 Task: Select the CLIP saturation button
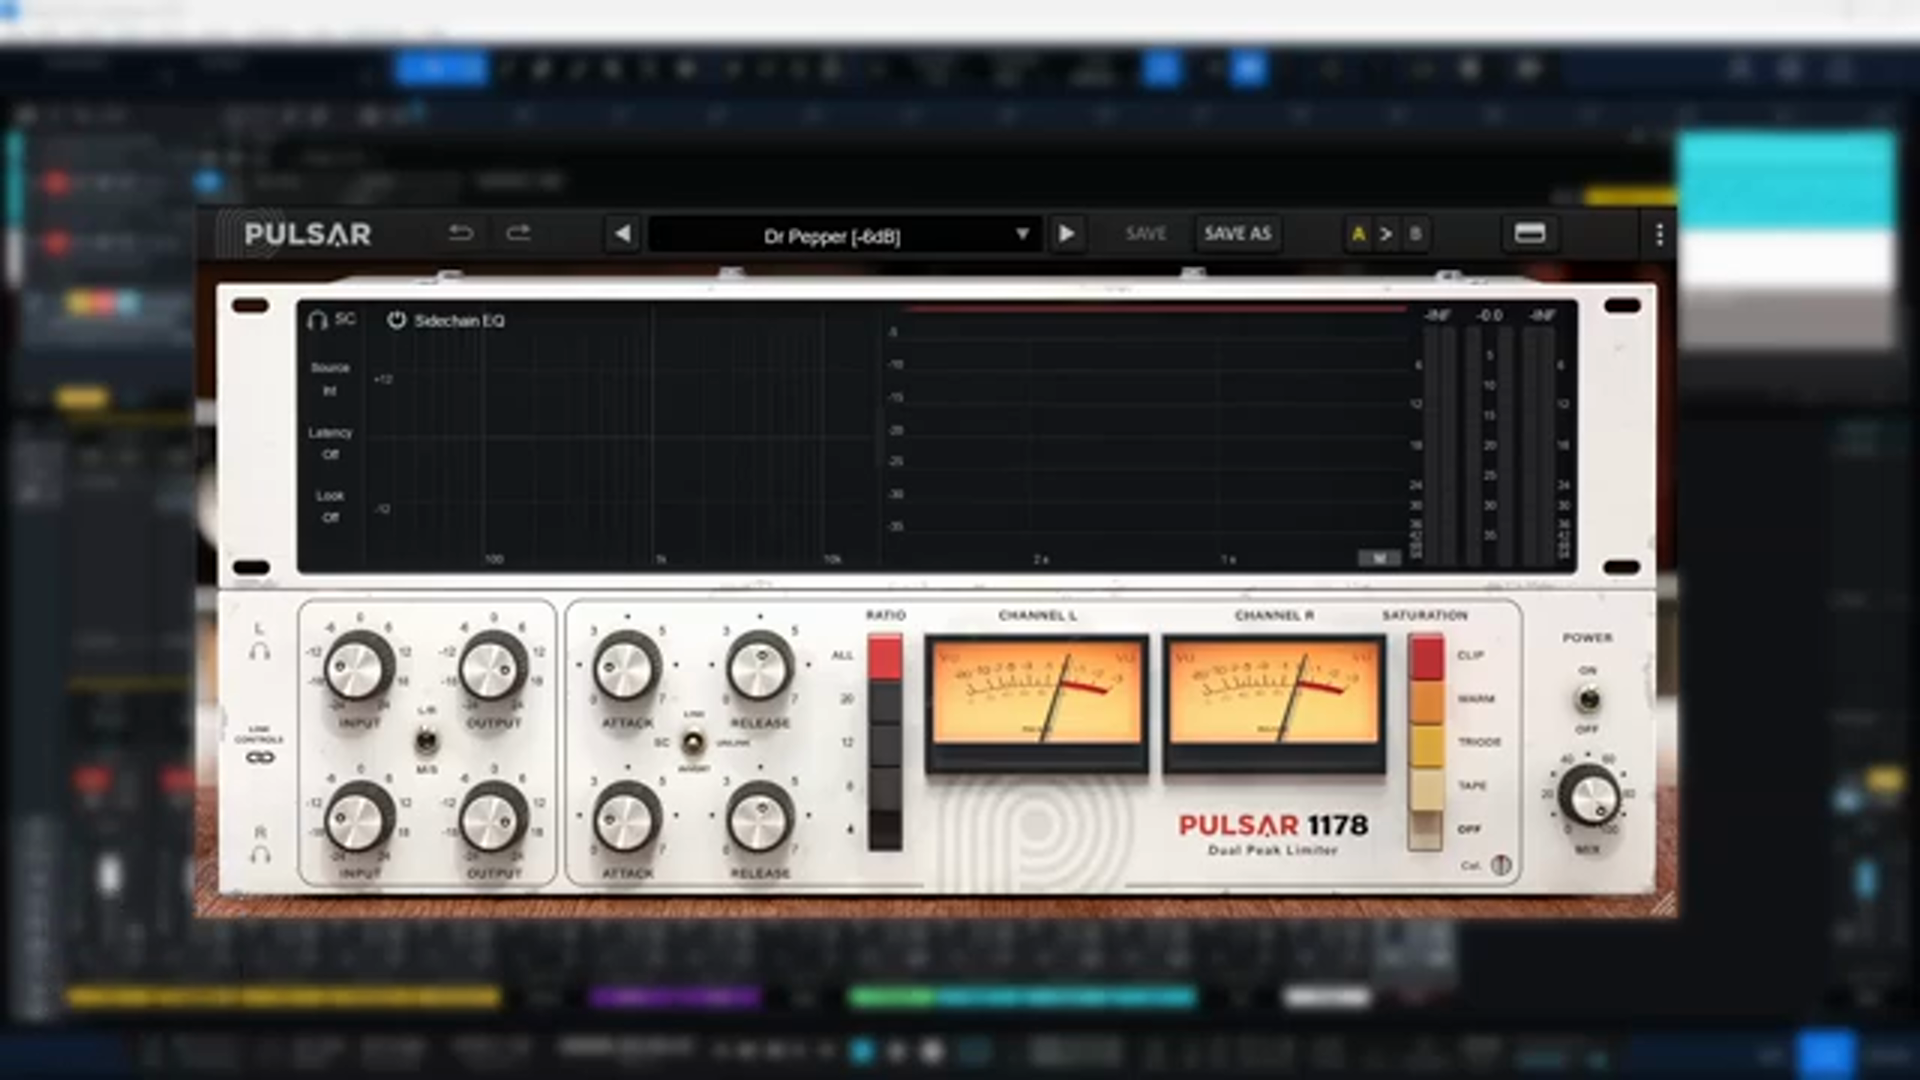tap(1426, 657)
